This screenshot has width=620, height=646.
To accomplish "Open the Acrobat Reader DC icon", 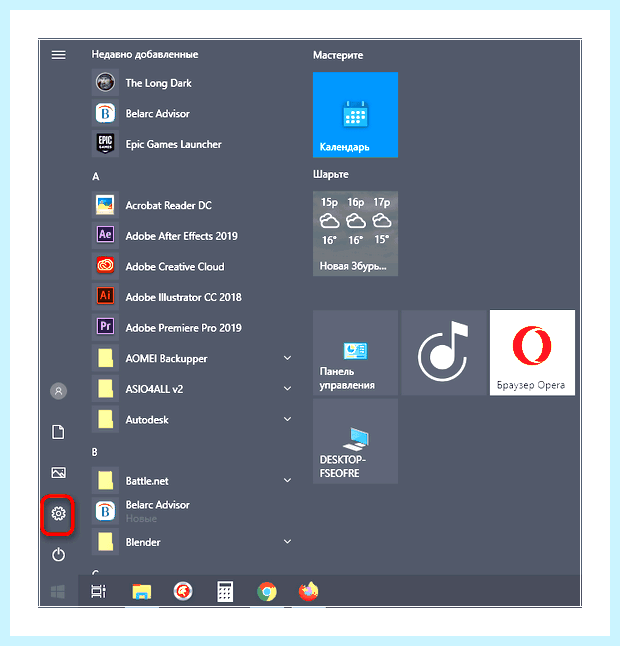I will 105,205.
